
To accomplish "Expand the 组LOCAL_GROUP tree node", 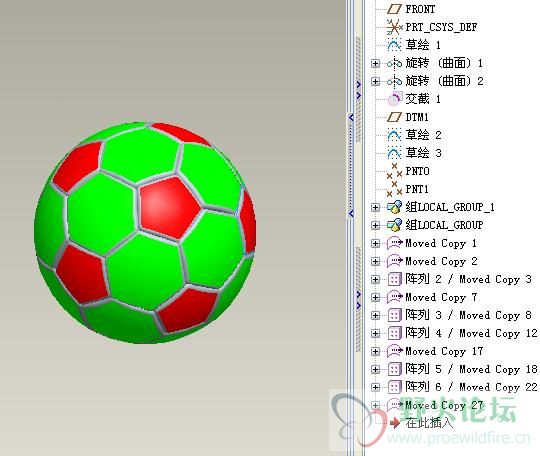I will [x=375, y=225].
